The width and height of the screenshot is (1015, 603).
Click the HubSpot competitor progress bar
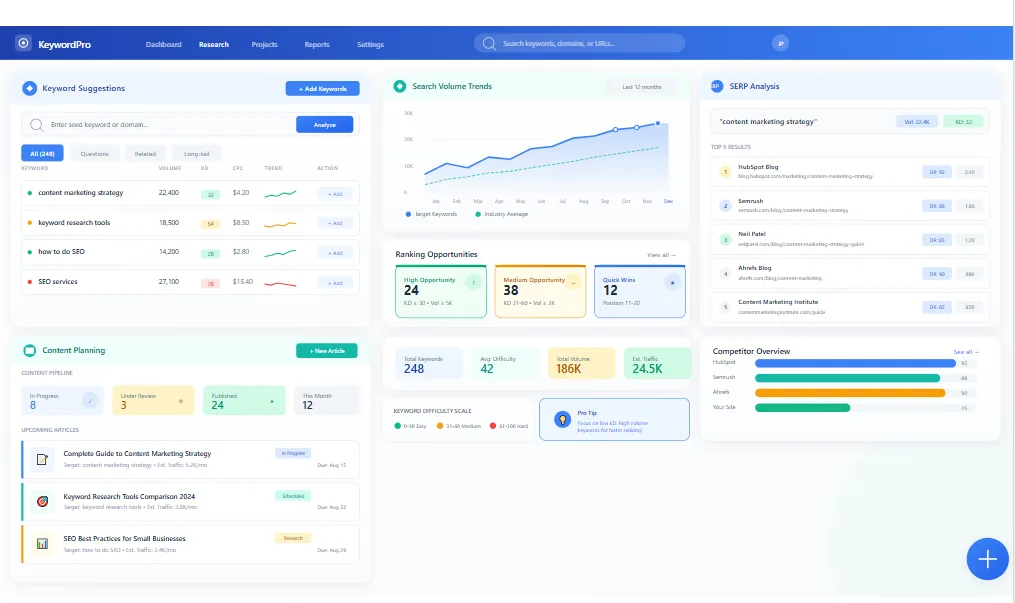tap(855, 365)
